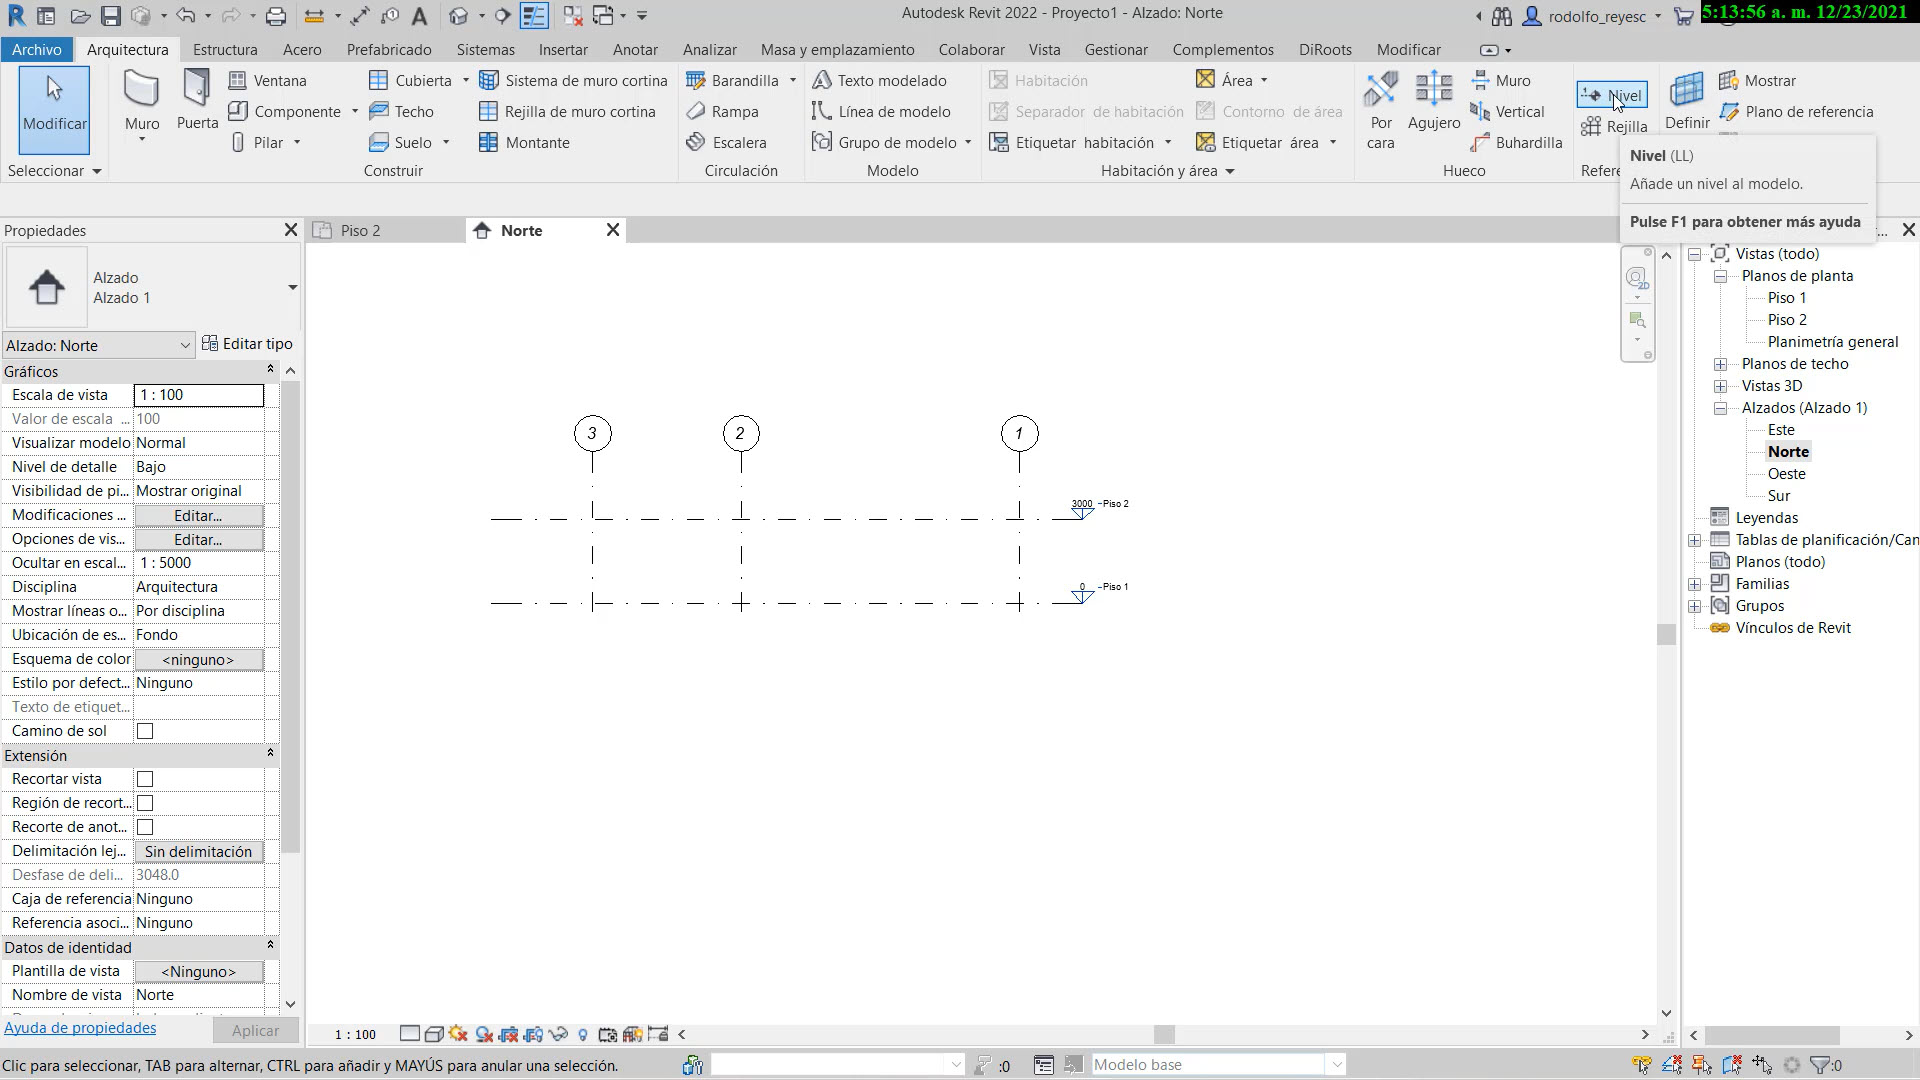Select Este elevation in Project Browser
1920x1080 pixels.
point(1780,430)
